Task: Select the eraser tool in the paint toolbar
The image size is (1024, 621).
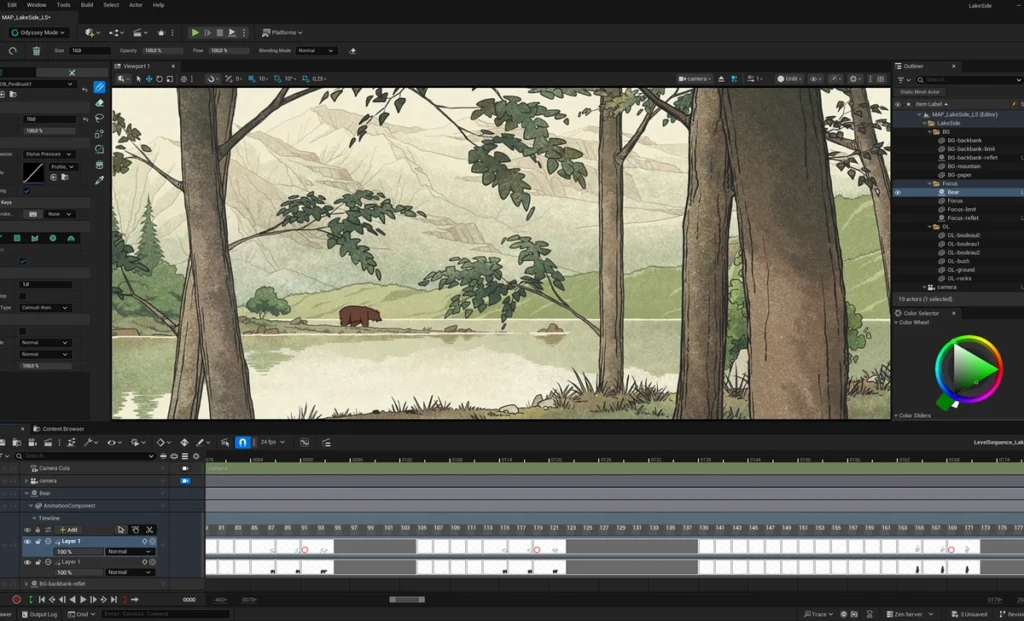Action: 99,103
